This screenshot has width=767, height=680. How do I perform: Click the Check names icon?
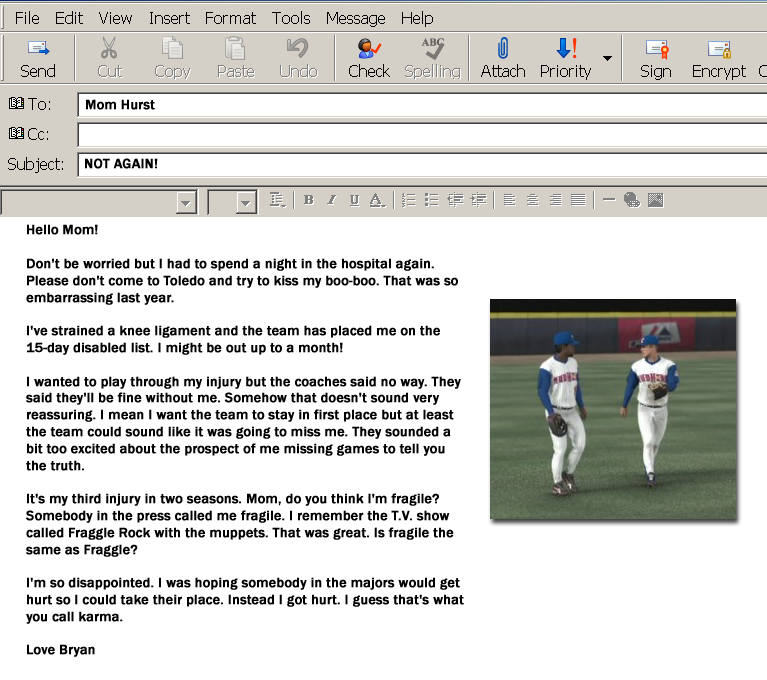coord(369,48)
